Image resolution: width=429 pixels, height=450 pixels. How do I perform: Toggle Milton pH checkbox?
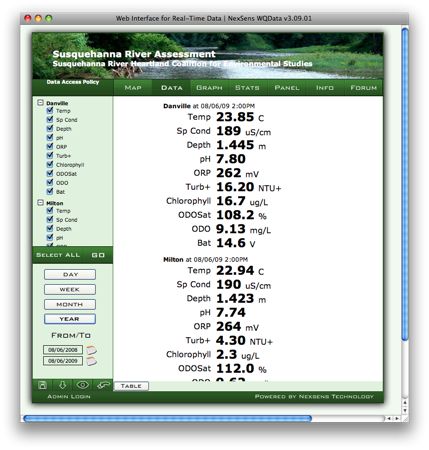click(x=50, y=237)
